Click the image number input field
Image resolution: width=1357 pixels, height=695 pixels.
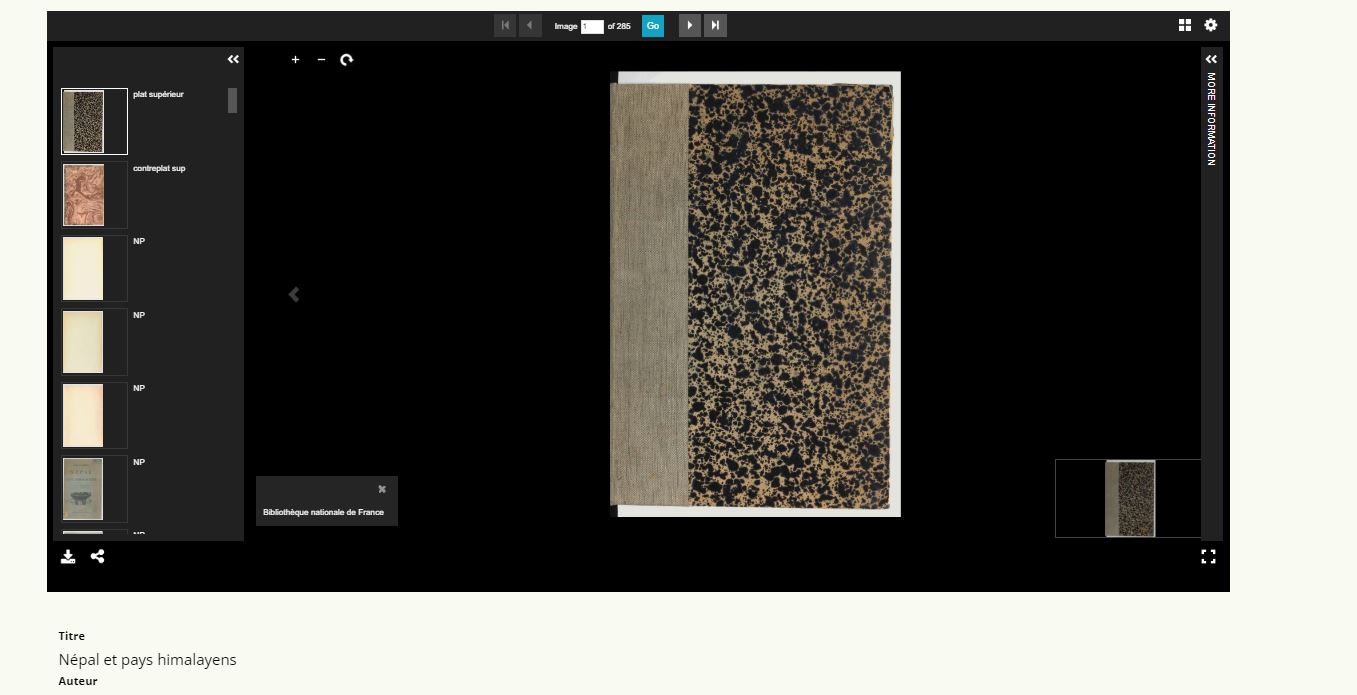[x=592, y=27]
